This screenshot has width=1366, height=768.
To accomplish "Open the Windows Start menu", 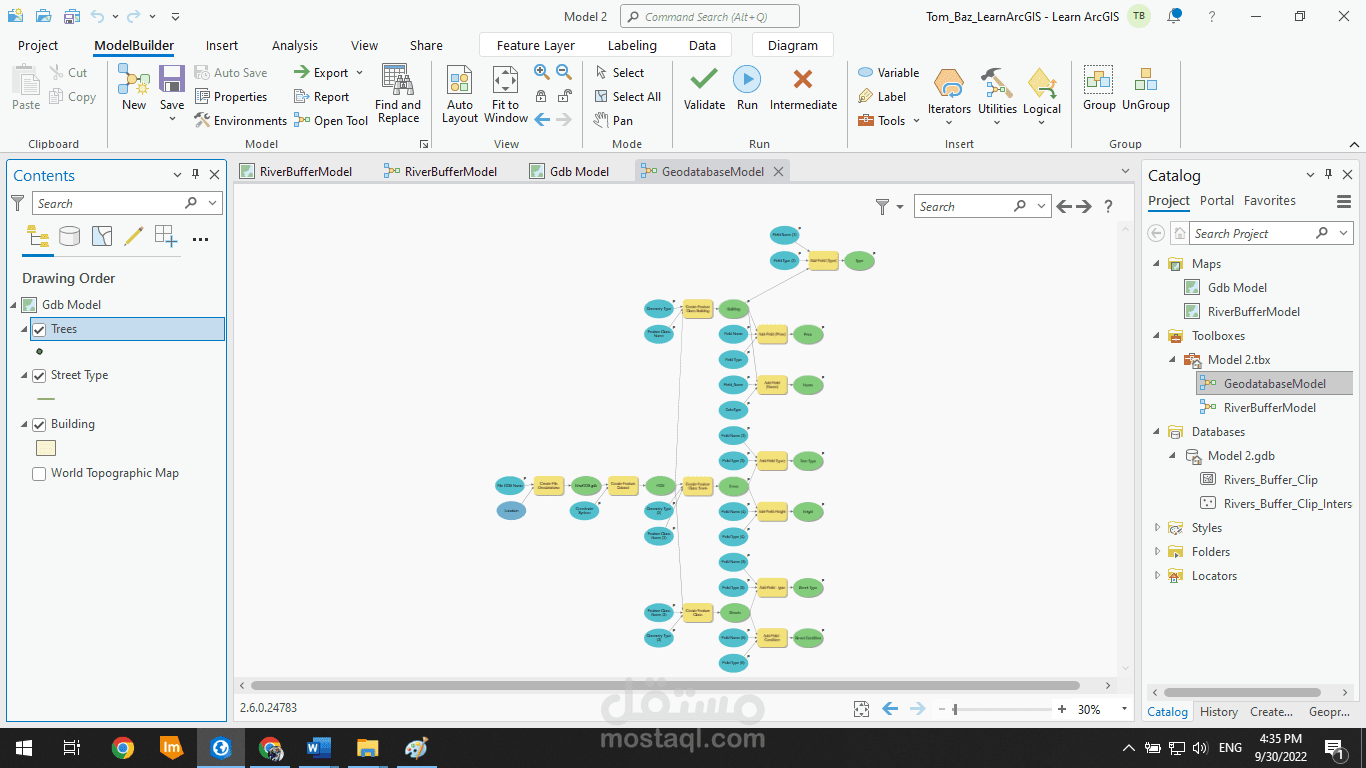I will [x=24, y=747].
